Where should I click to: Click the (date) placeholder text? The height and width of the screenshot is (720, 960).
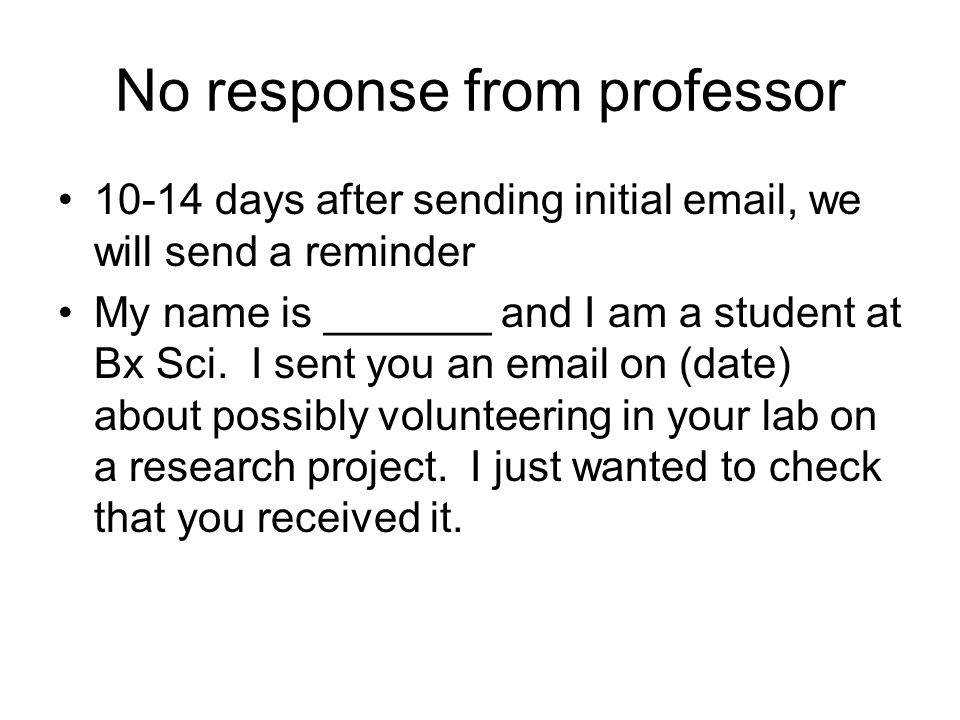pyautogui.click(x=735, y=365)
